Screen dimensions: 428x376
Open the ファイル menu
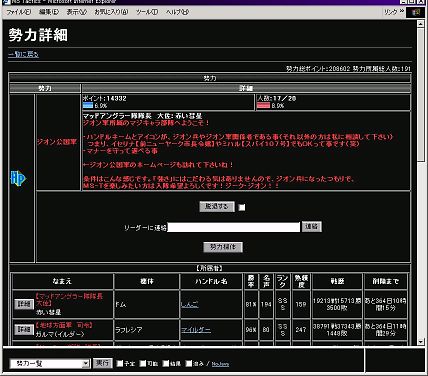(x=19, y=12)
